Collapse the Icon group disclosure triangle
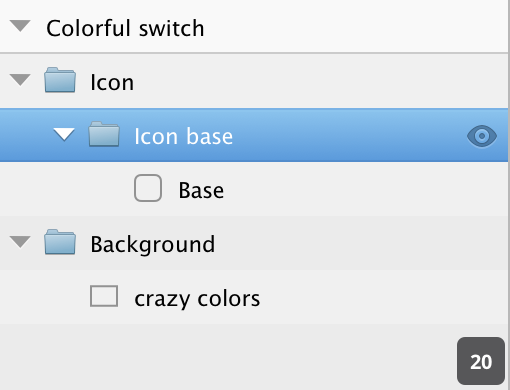This screenshot has height=390, width=510. pos(20,80)
